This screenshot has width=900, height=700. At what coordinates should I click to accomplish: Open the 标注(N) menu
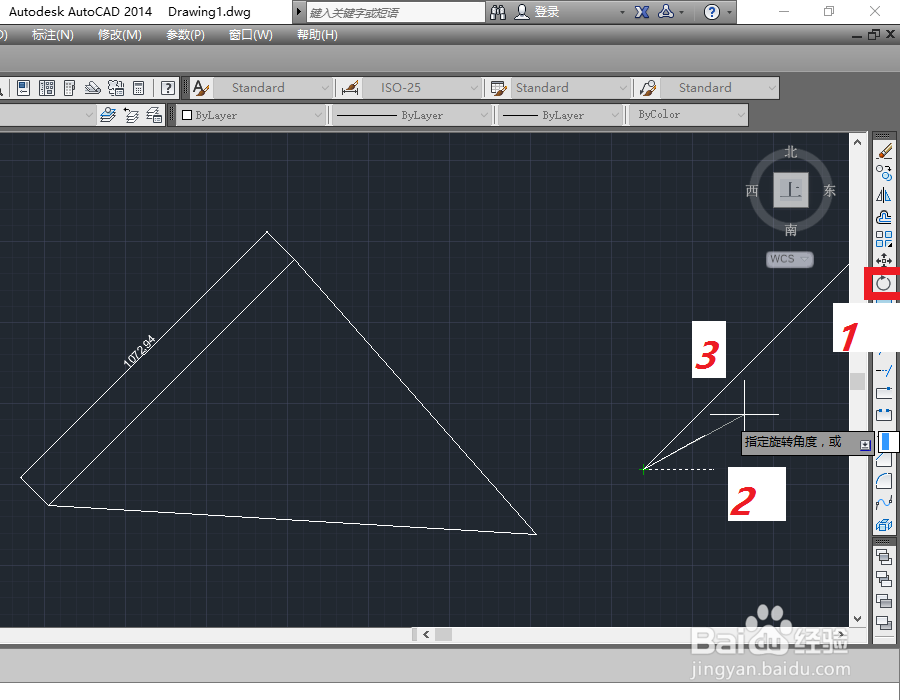click(x=53, y=35)
